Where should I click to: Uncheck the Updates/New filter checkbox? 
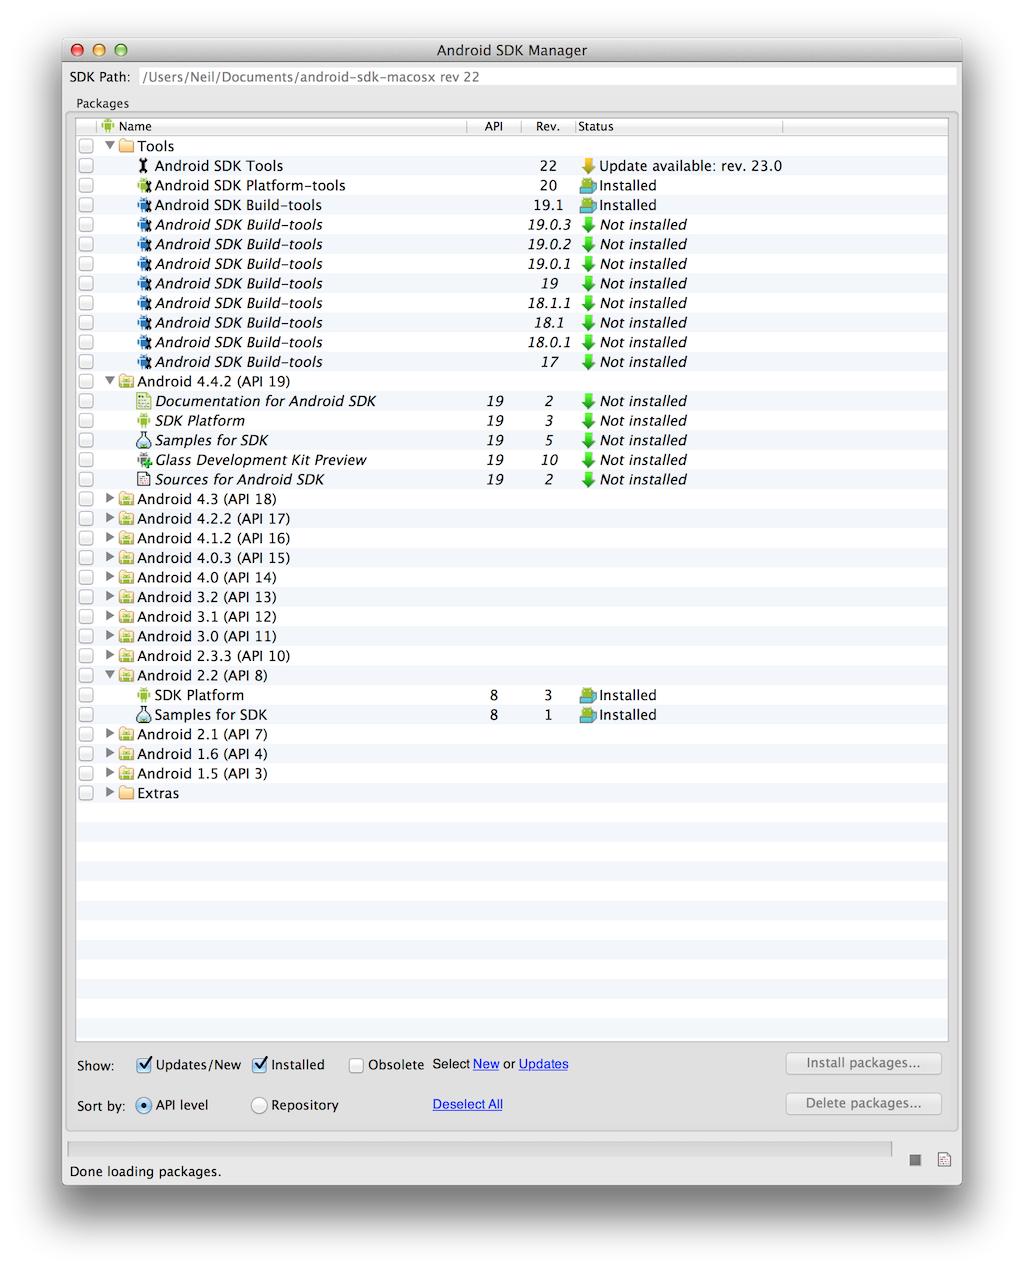(x=144, y=1065)
